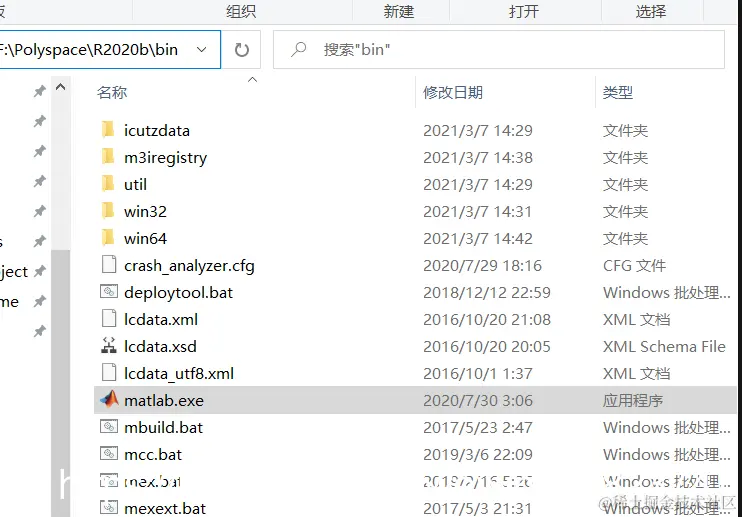Click the 组织 ribbon group label
742x517 pixels.
(241, 11)
